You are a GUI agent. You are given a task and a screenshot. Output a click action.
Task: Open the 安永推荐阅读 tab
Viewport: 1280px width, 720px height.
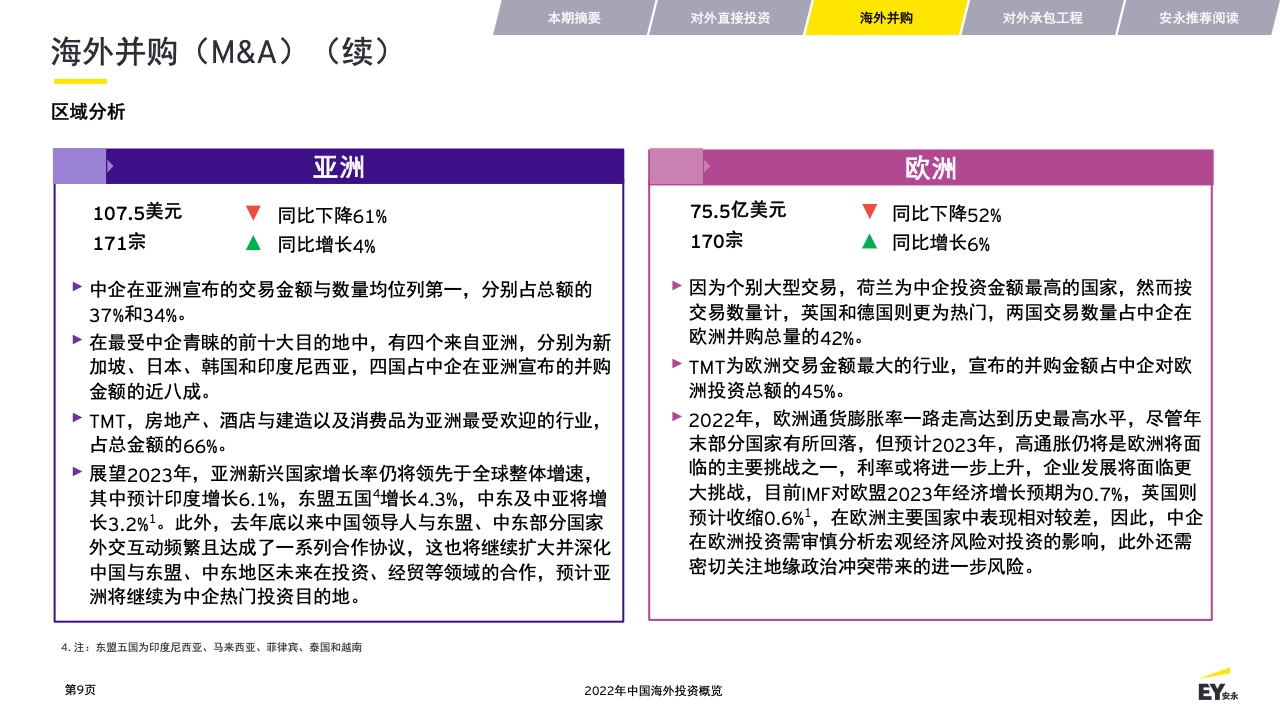[1198, 18]
